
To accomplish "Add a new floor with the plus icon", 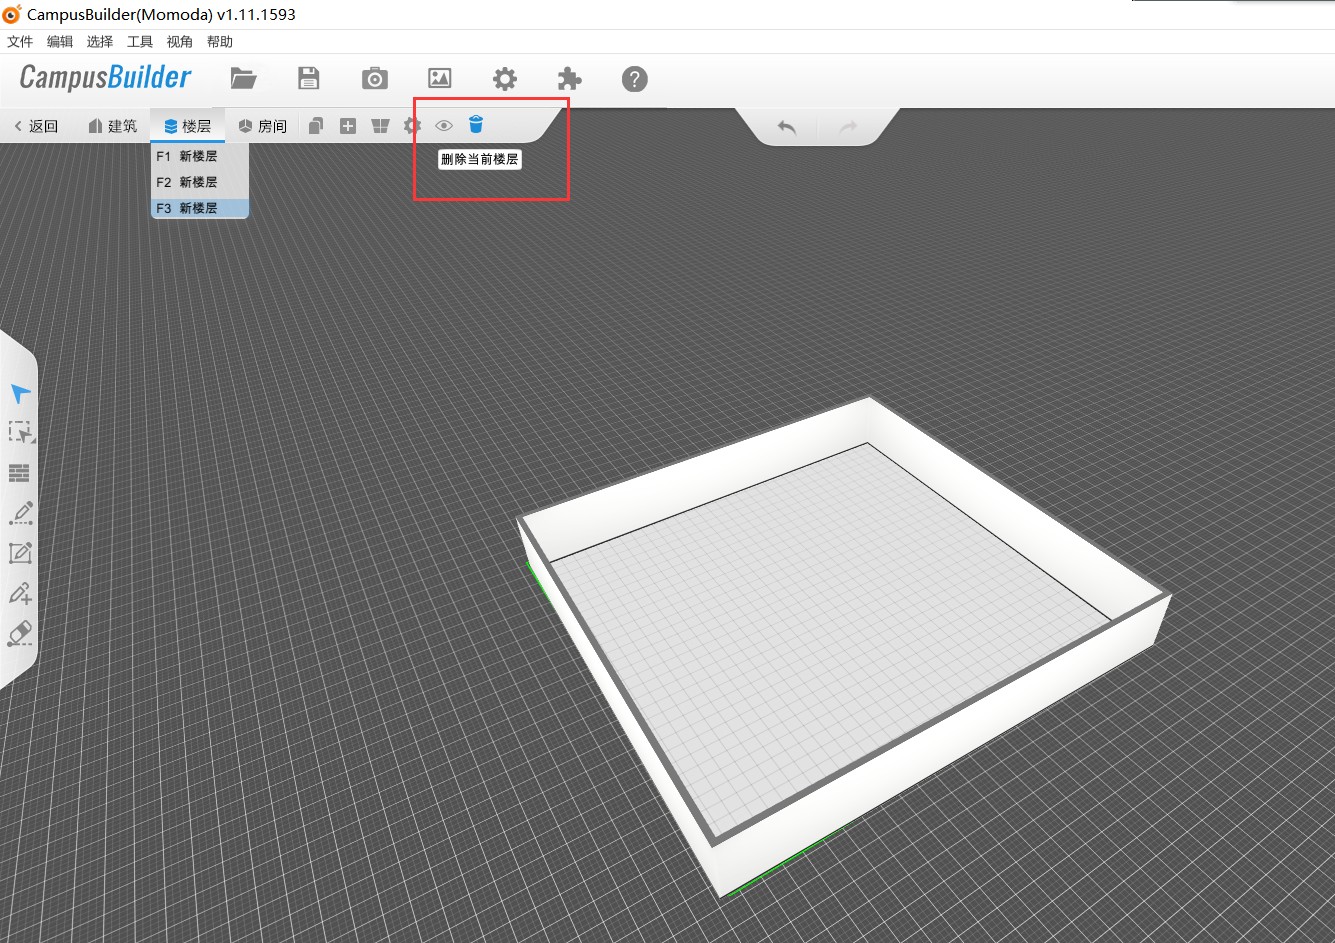I will click(x=348, y=126).
